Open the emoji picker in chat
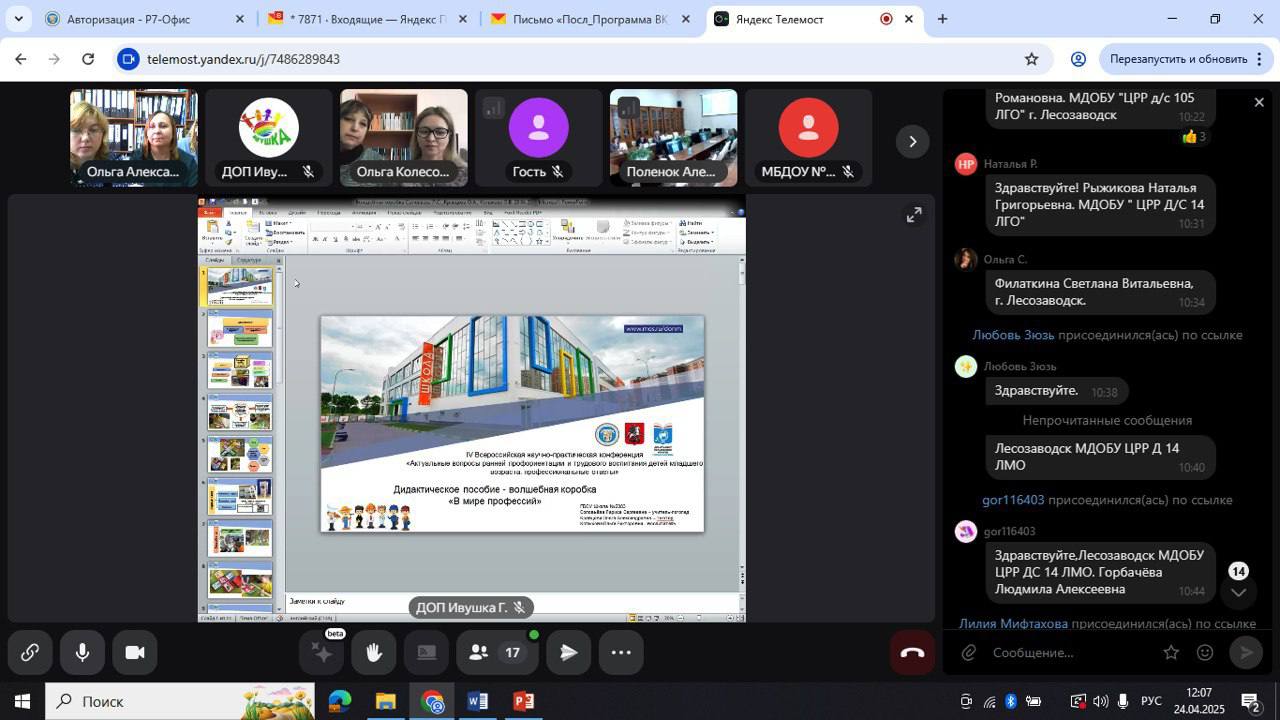The image size is (1280, 720). (x=1206, y=653)
